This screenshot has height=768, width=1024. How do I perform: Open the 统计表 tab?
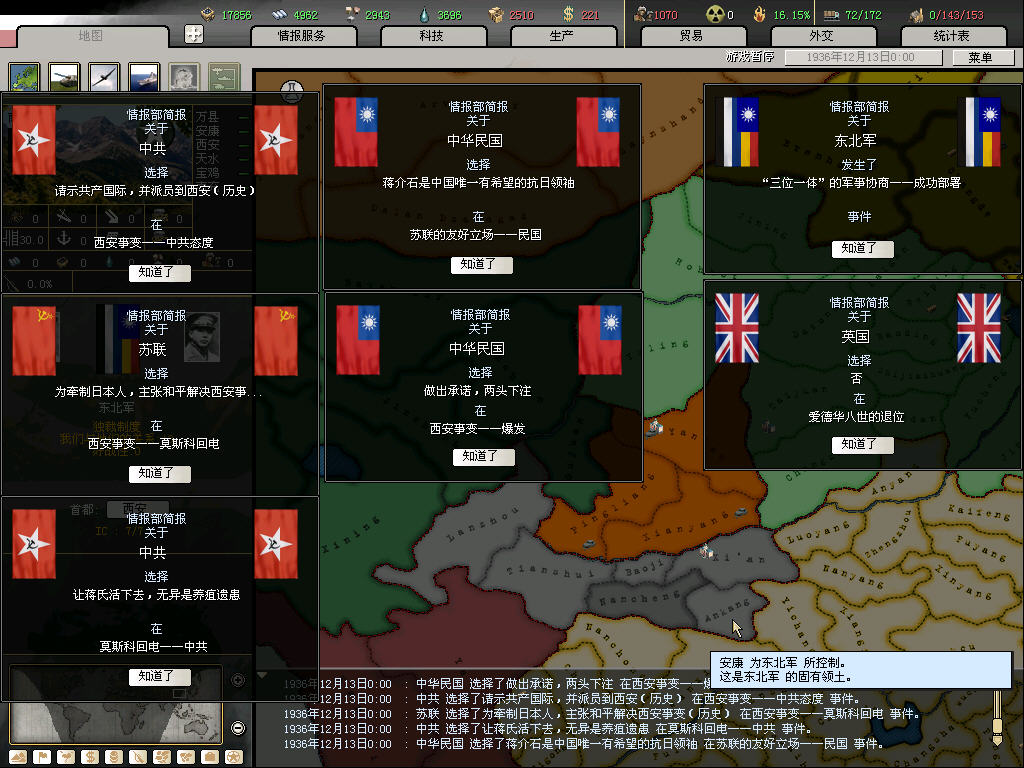[952, 36]
